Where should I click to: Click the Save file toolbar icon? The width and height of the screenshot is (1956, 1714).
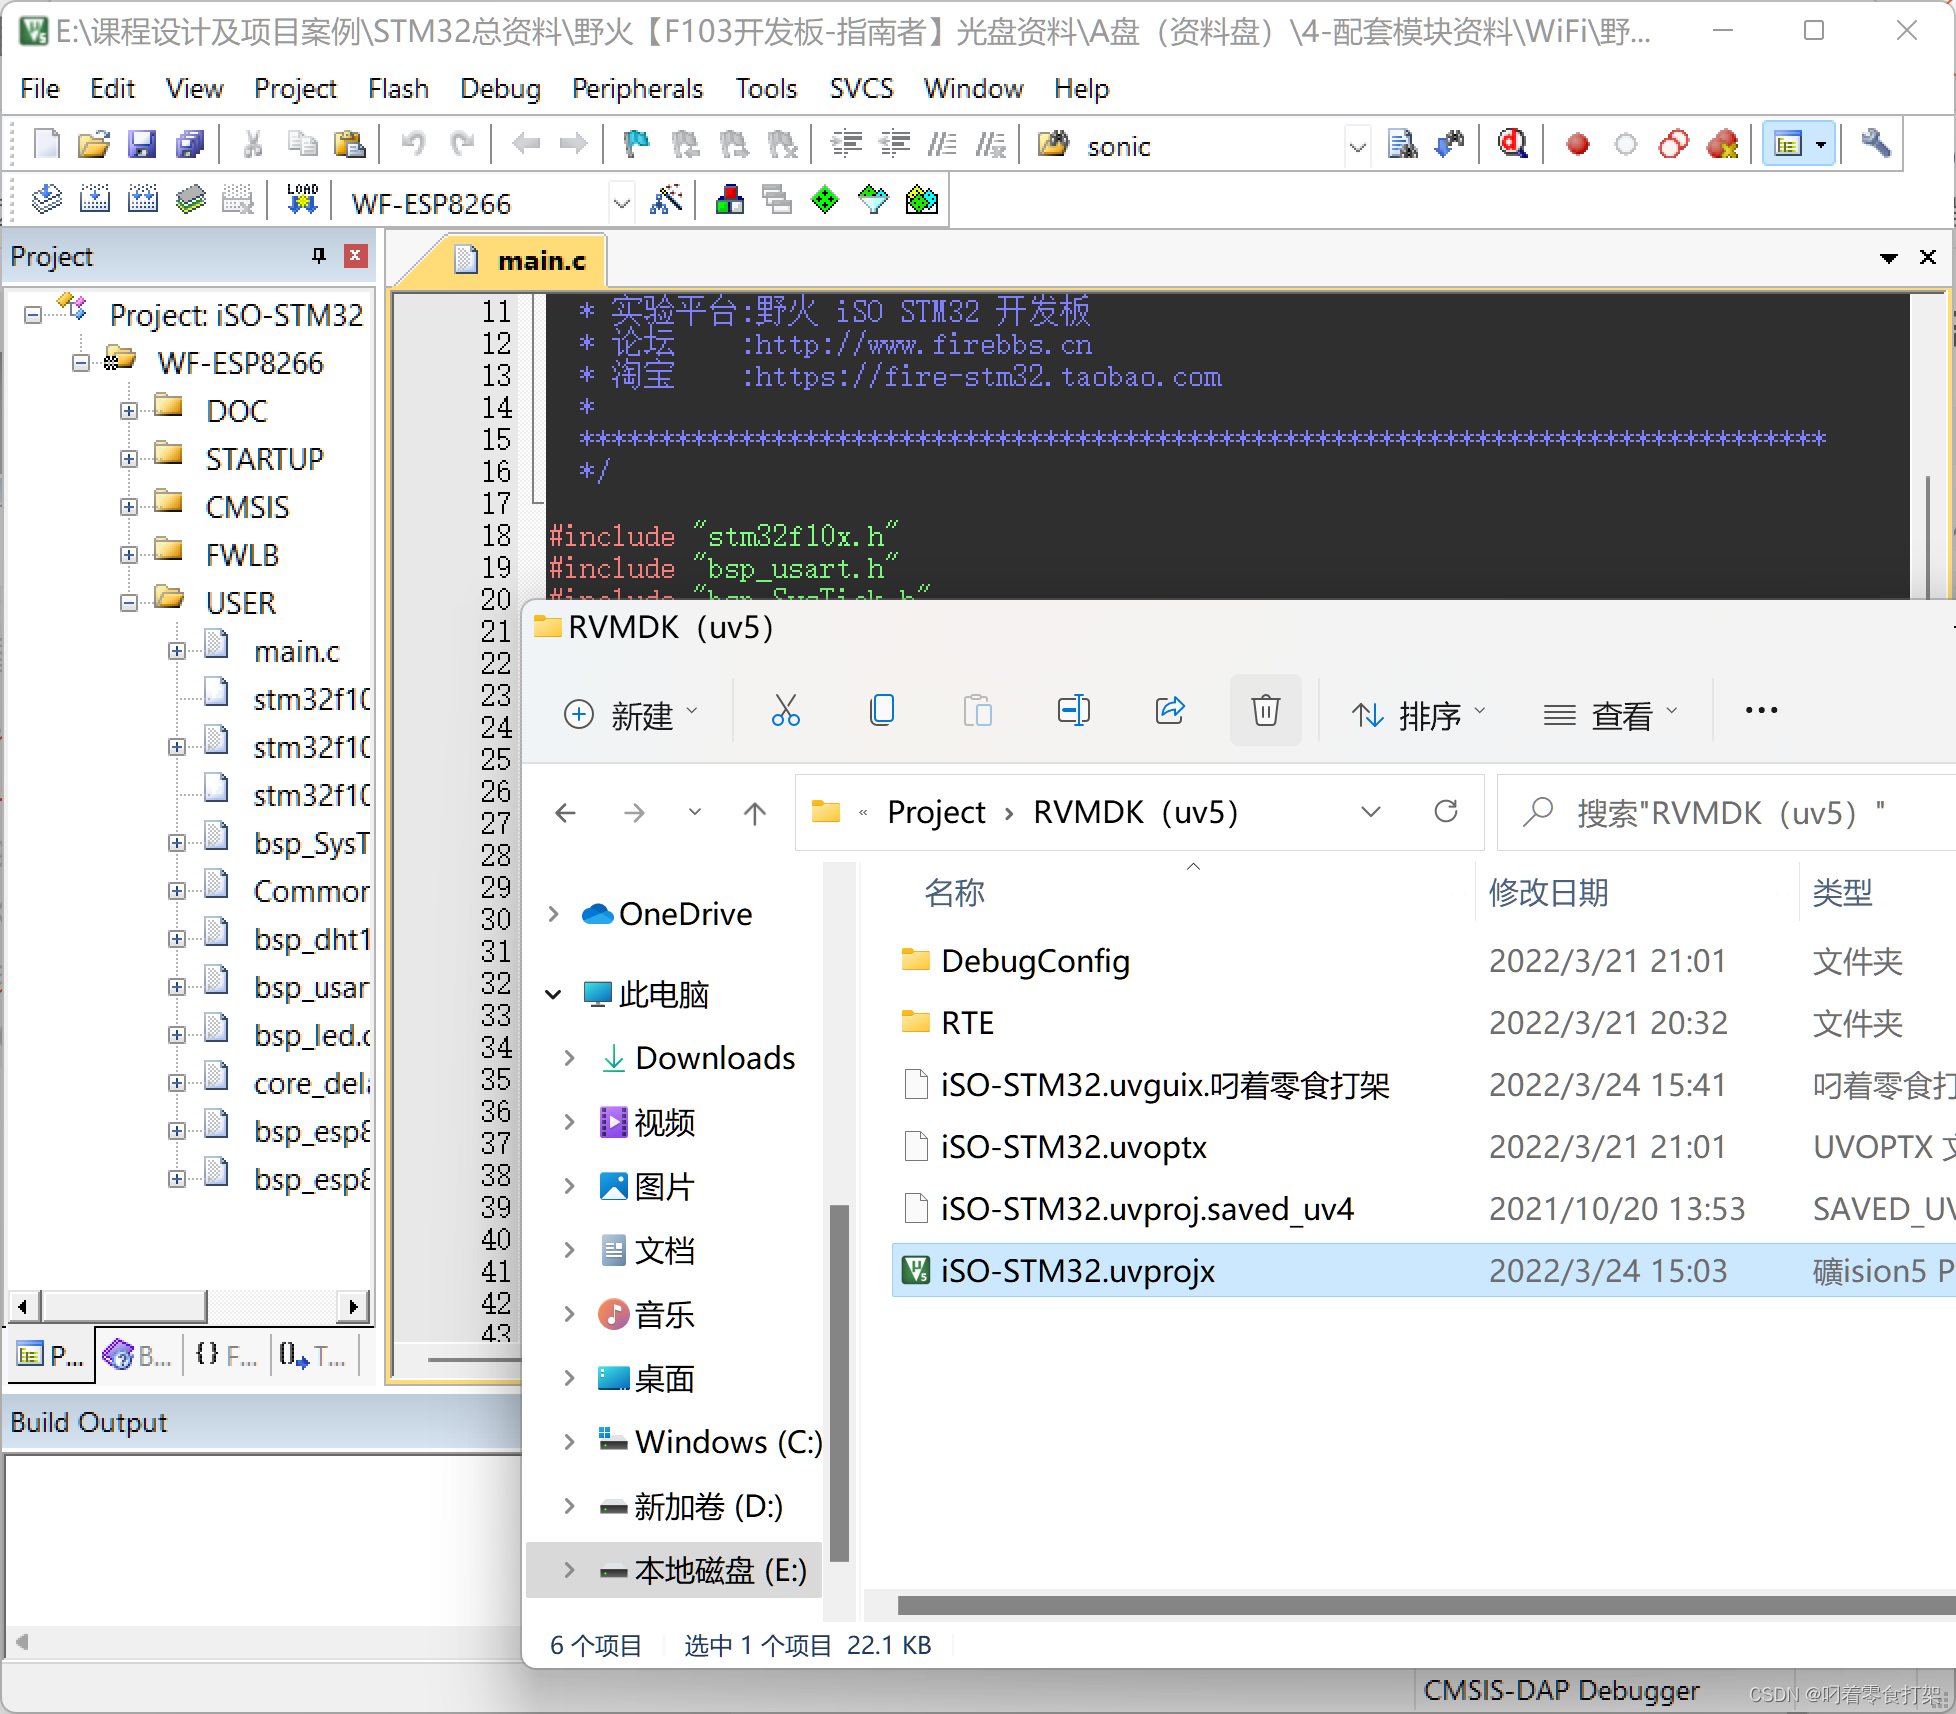point(142,145)
